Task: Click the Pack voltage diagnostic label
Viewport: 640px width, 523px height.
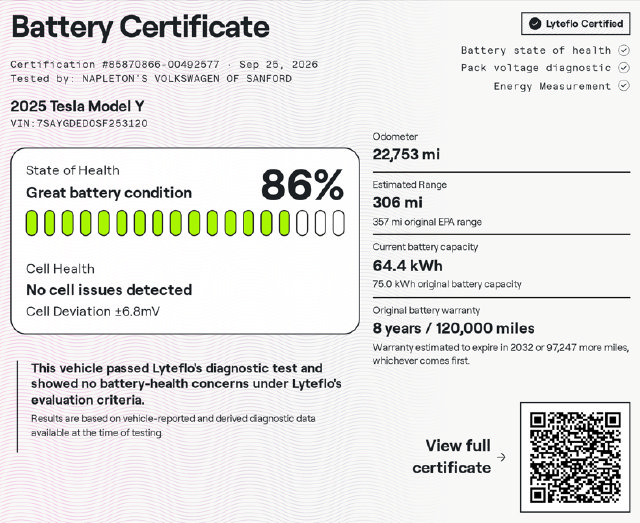Action: (x=536, y=68)
